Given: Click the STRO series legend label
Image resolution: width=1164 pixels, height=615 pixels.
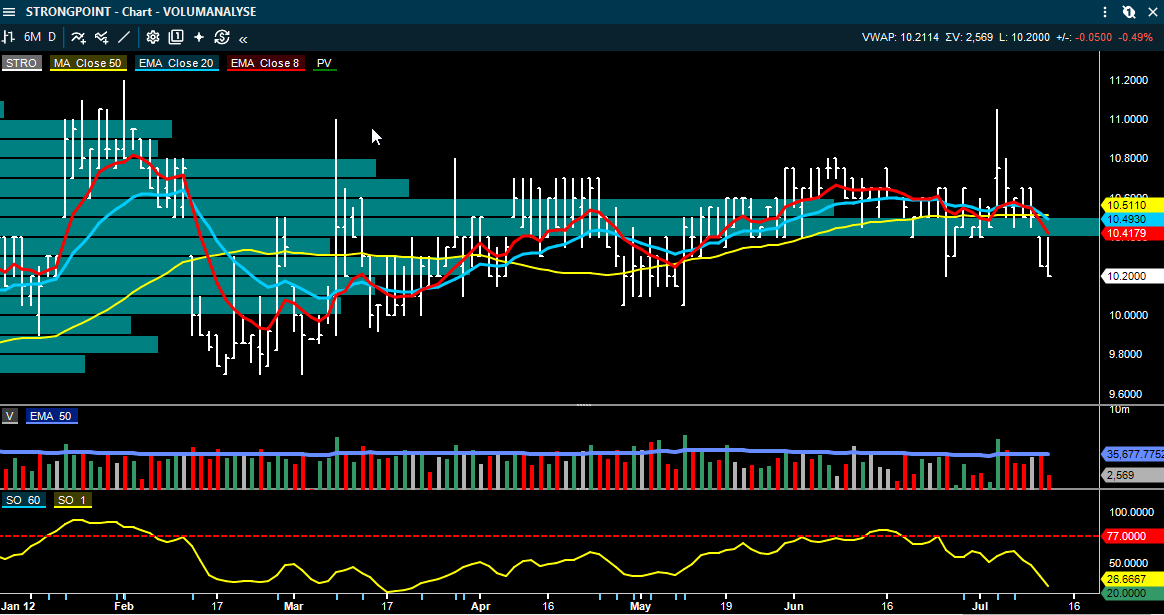Looking at the screenshot, I should click(x=21, y=63).
